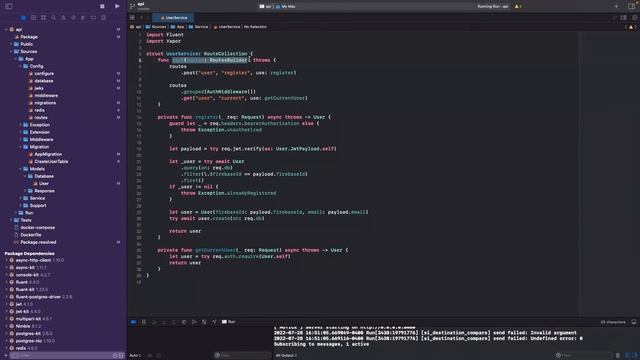640x360 pixels.
Task: Expand the async-http-client dependency
Action: pos(6,260)
